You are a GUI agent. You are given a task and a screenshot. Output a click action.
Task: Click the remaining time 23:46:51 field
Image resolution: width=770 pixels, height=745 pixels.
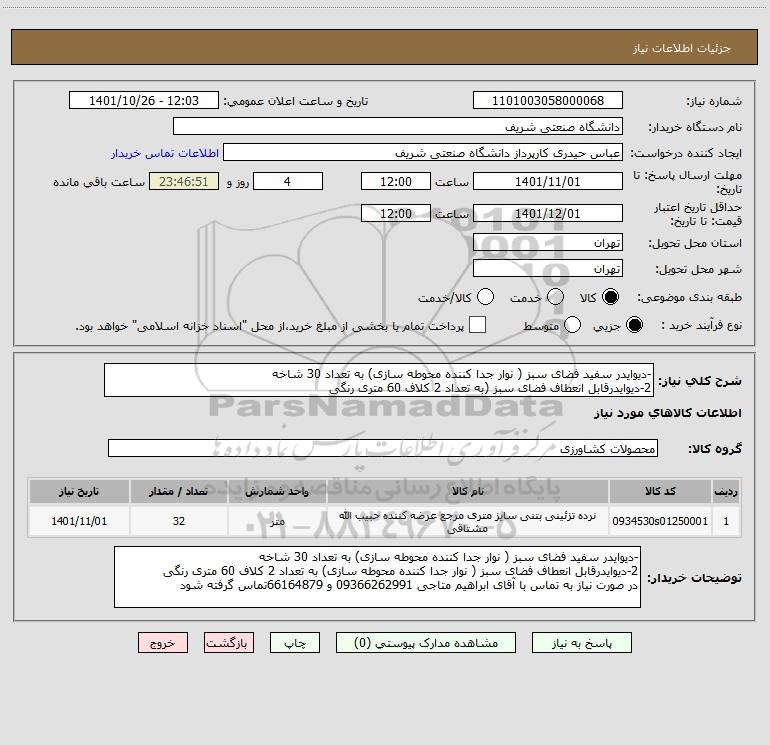pos(184,181)
